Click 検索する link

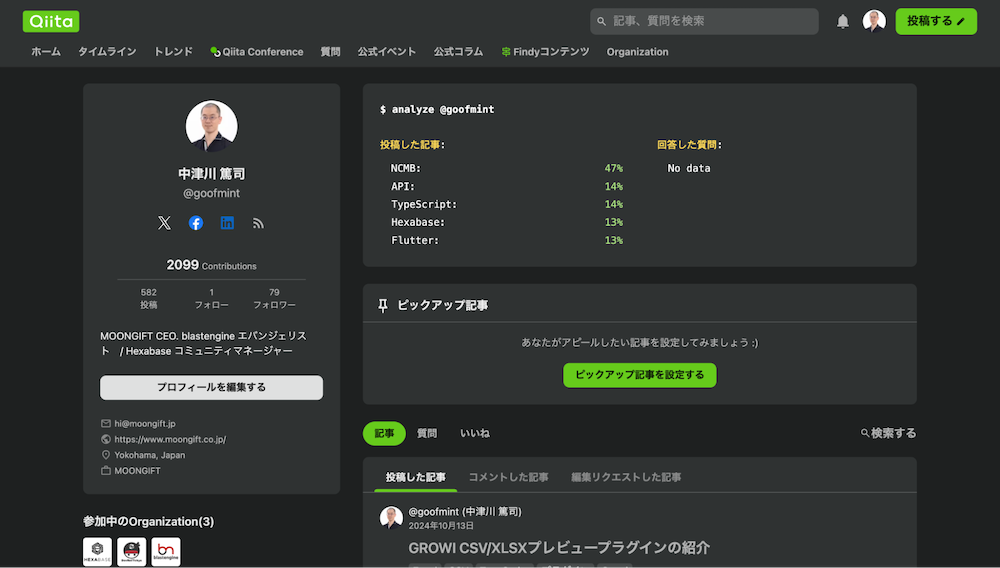pyautogui.click(x=888, y=433)
